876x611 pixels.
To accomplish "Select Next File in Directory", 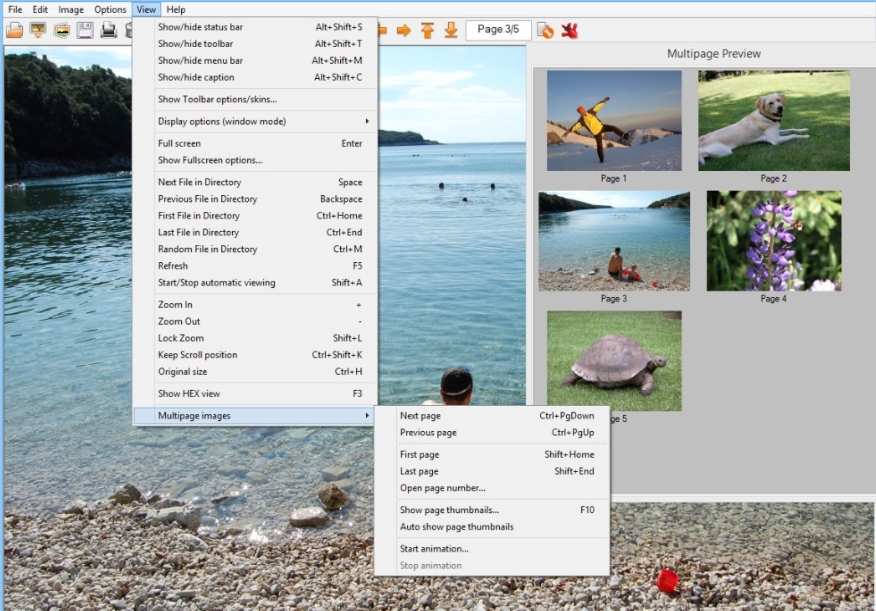I will 255,182.
